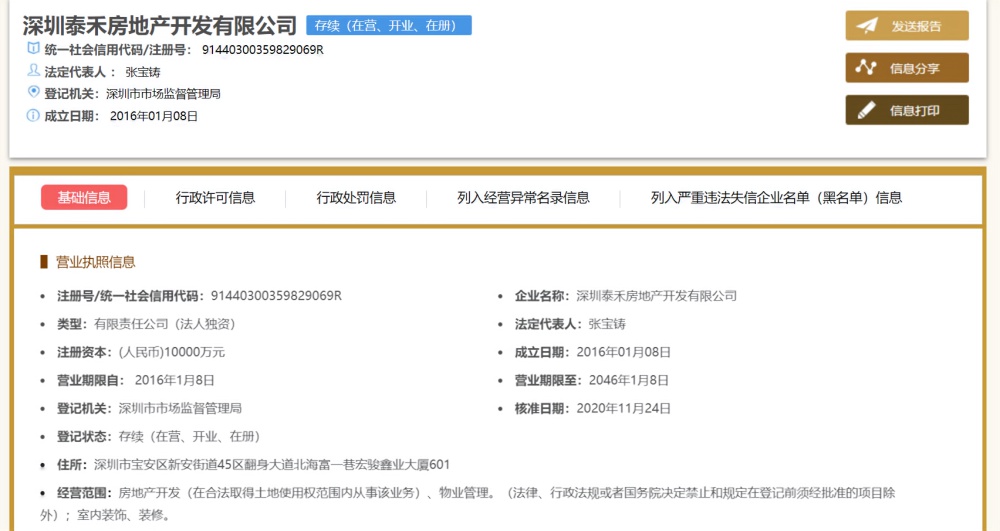Click company type 有限责任公司(法人独资)
The image size is (1000, 531).
[x=165, y=324]
